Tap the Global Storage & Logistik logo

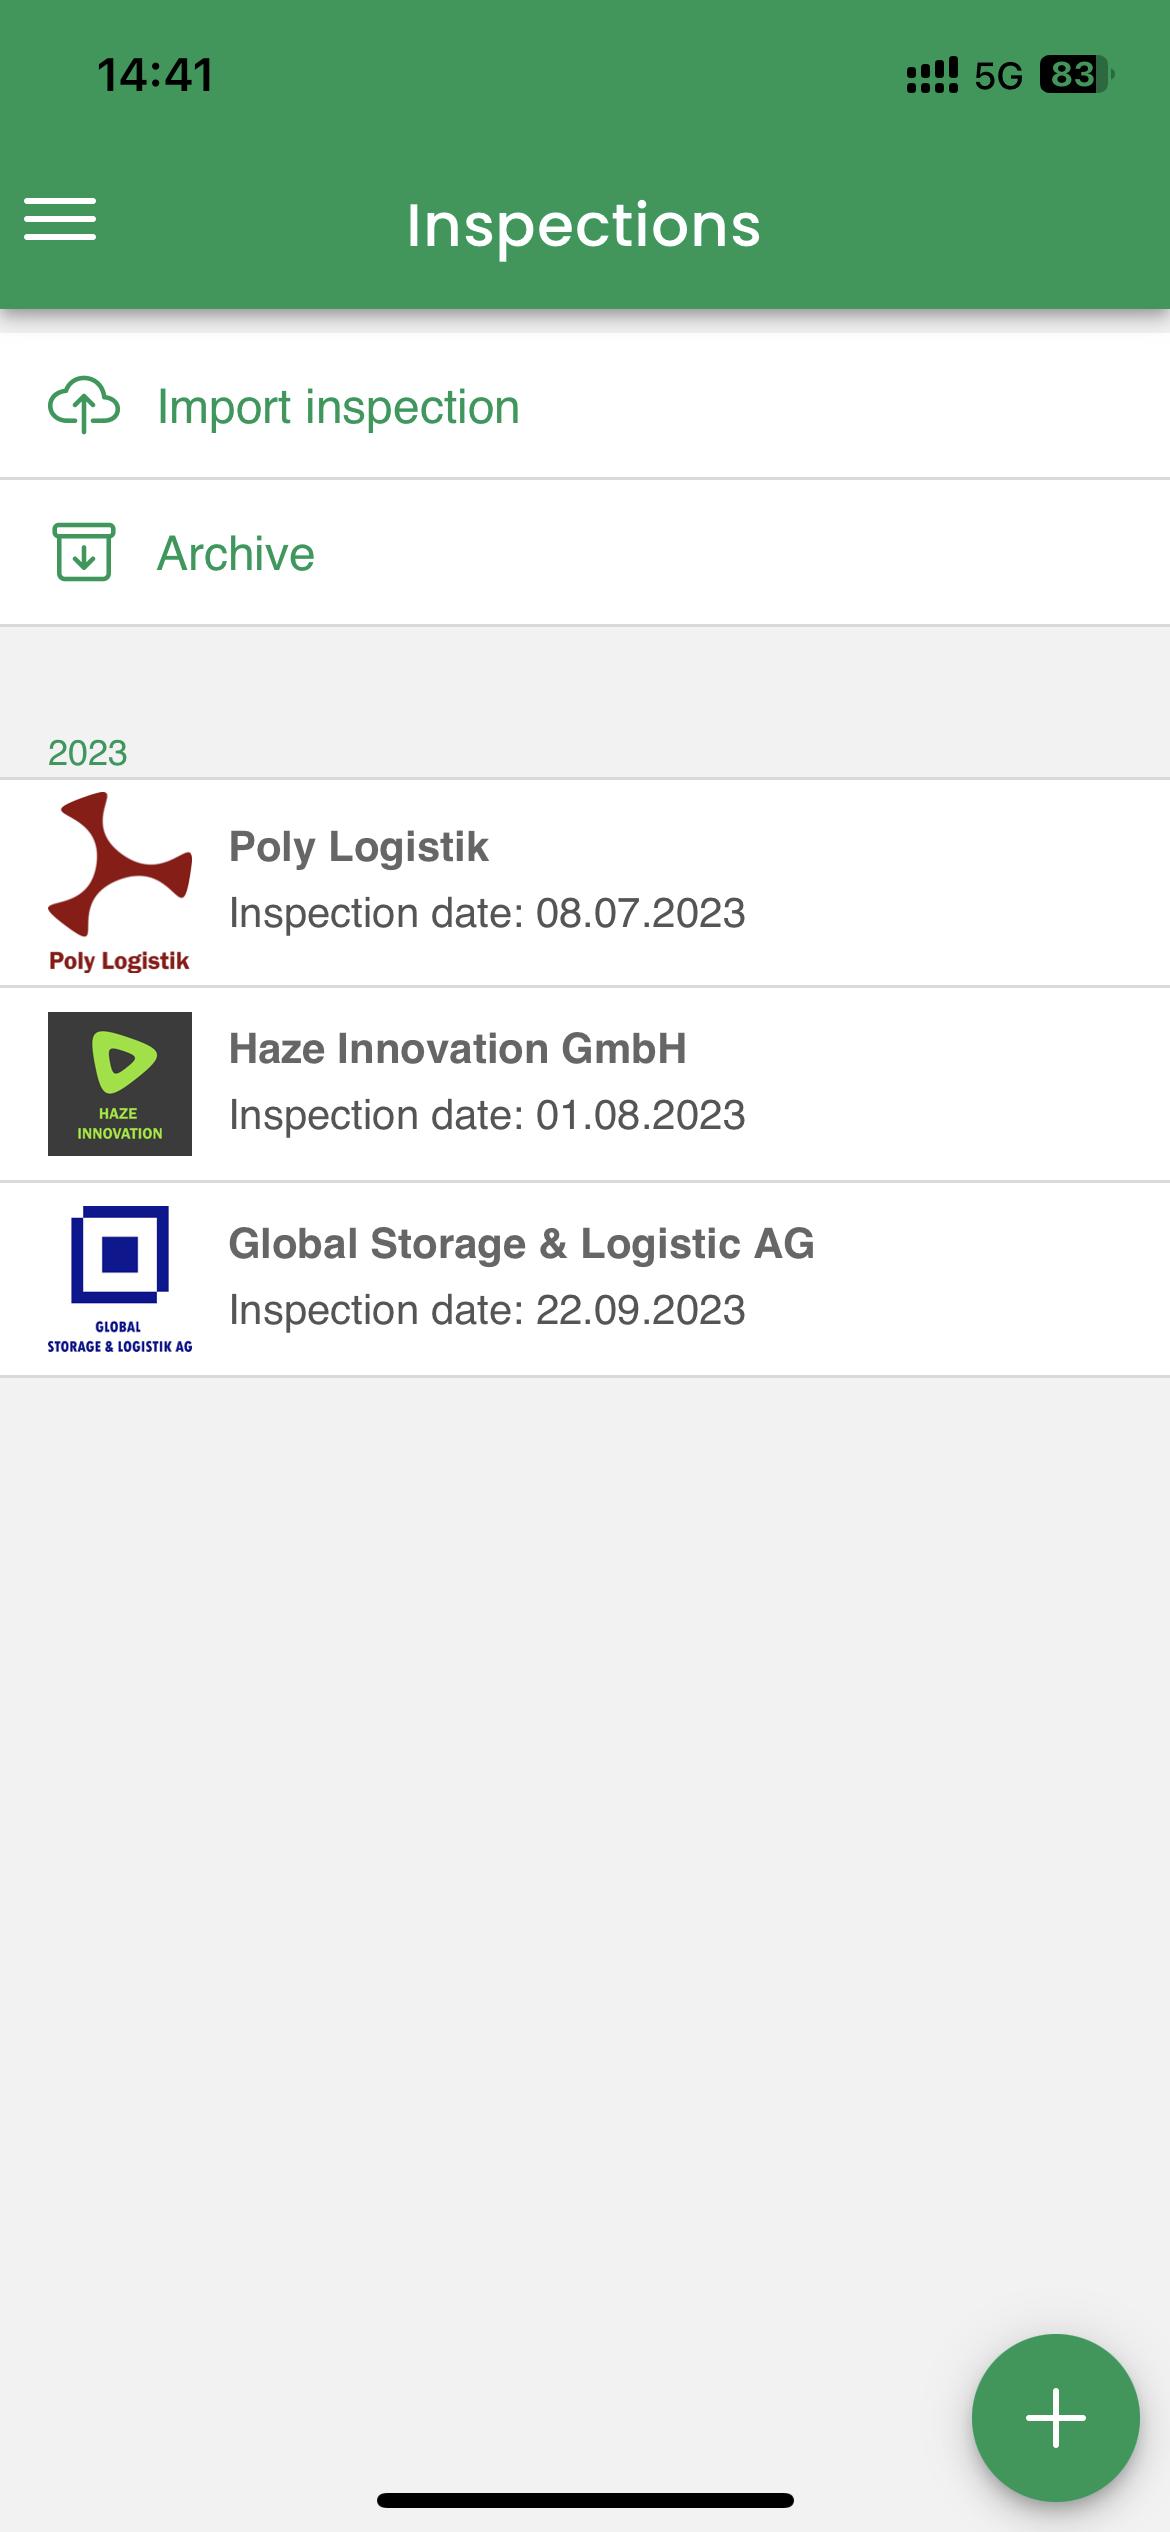click(120, 1280)
